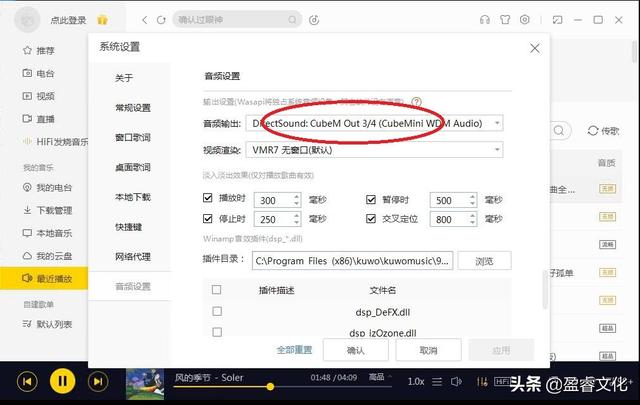Toggle the select-all plugins header checkbox
The width and height of the screenshot is (640, 405).
tap(217, 289)
